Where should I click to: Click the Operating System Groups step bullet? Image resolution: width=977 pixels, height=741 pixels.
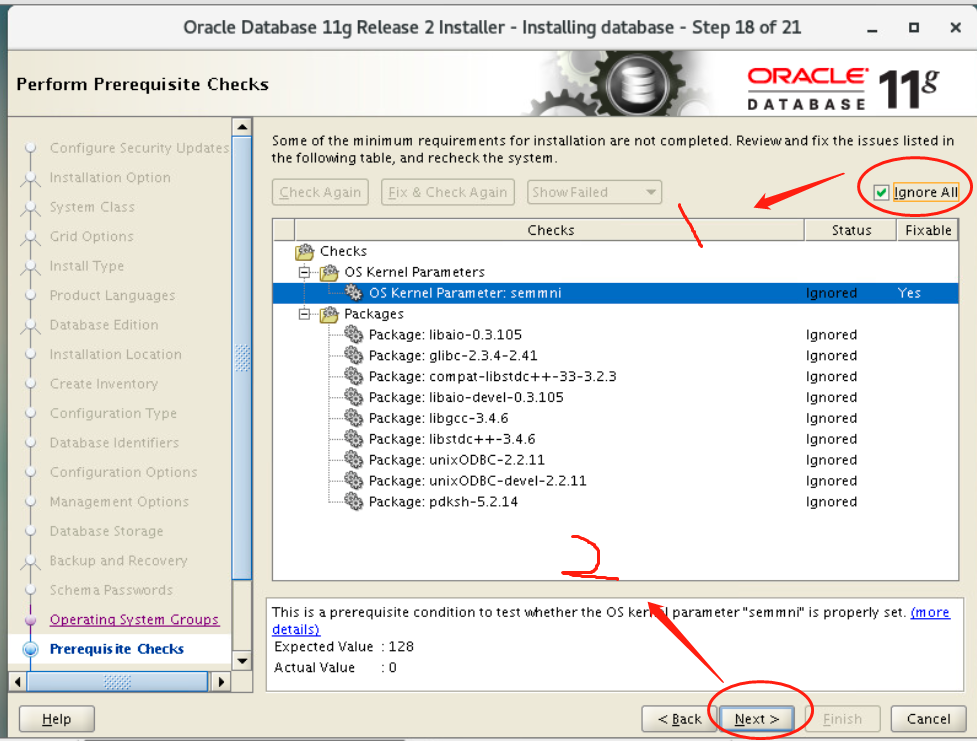point(30,619)
